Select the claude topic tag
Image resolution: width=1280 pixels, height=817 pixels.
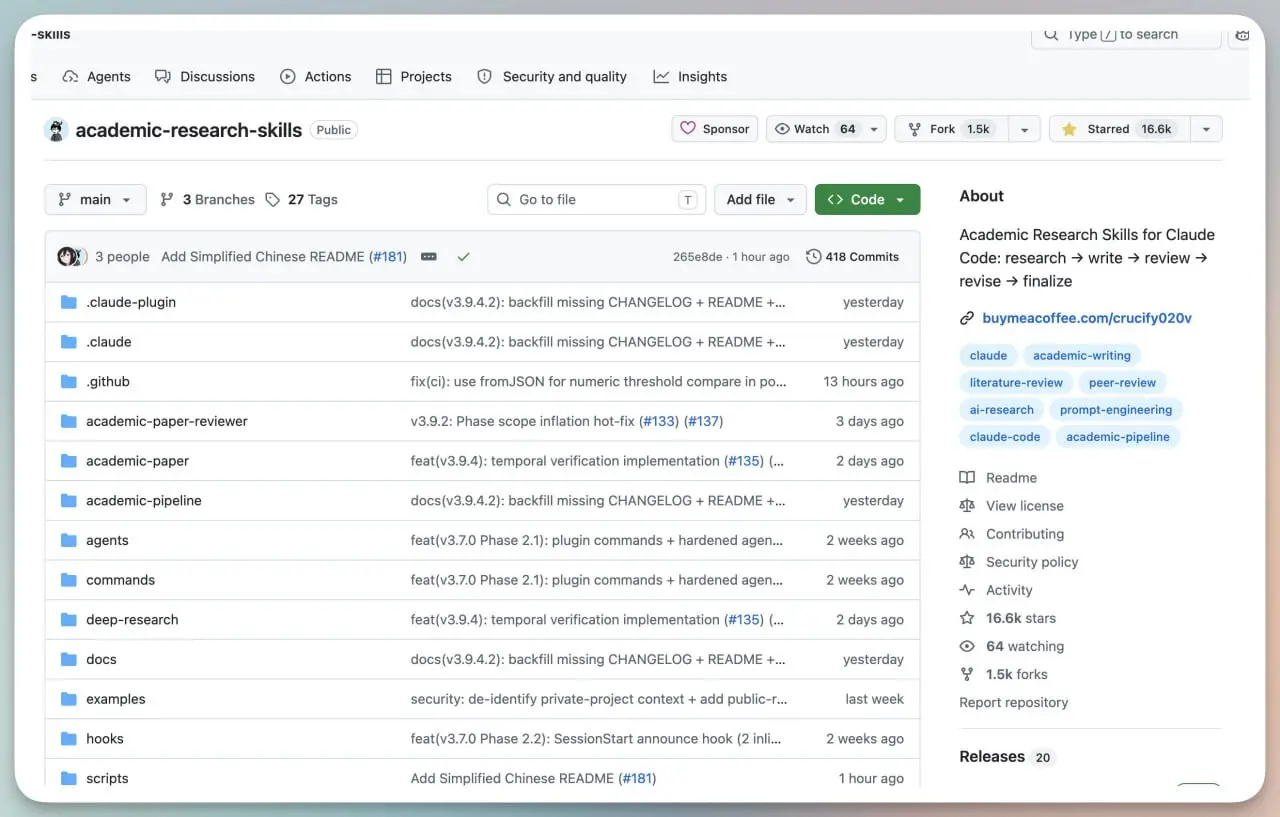click(x=988, y=355)
